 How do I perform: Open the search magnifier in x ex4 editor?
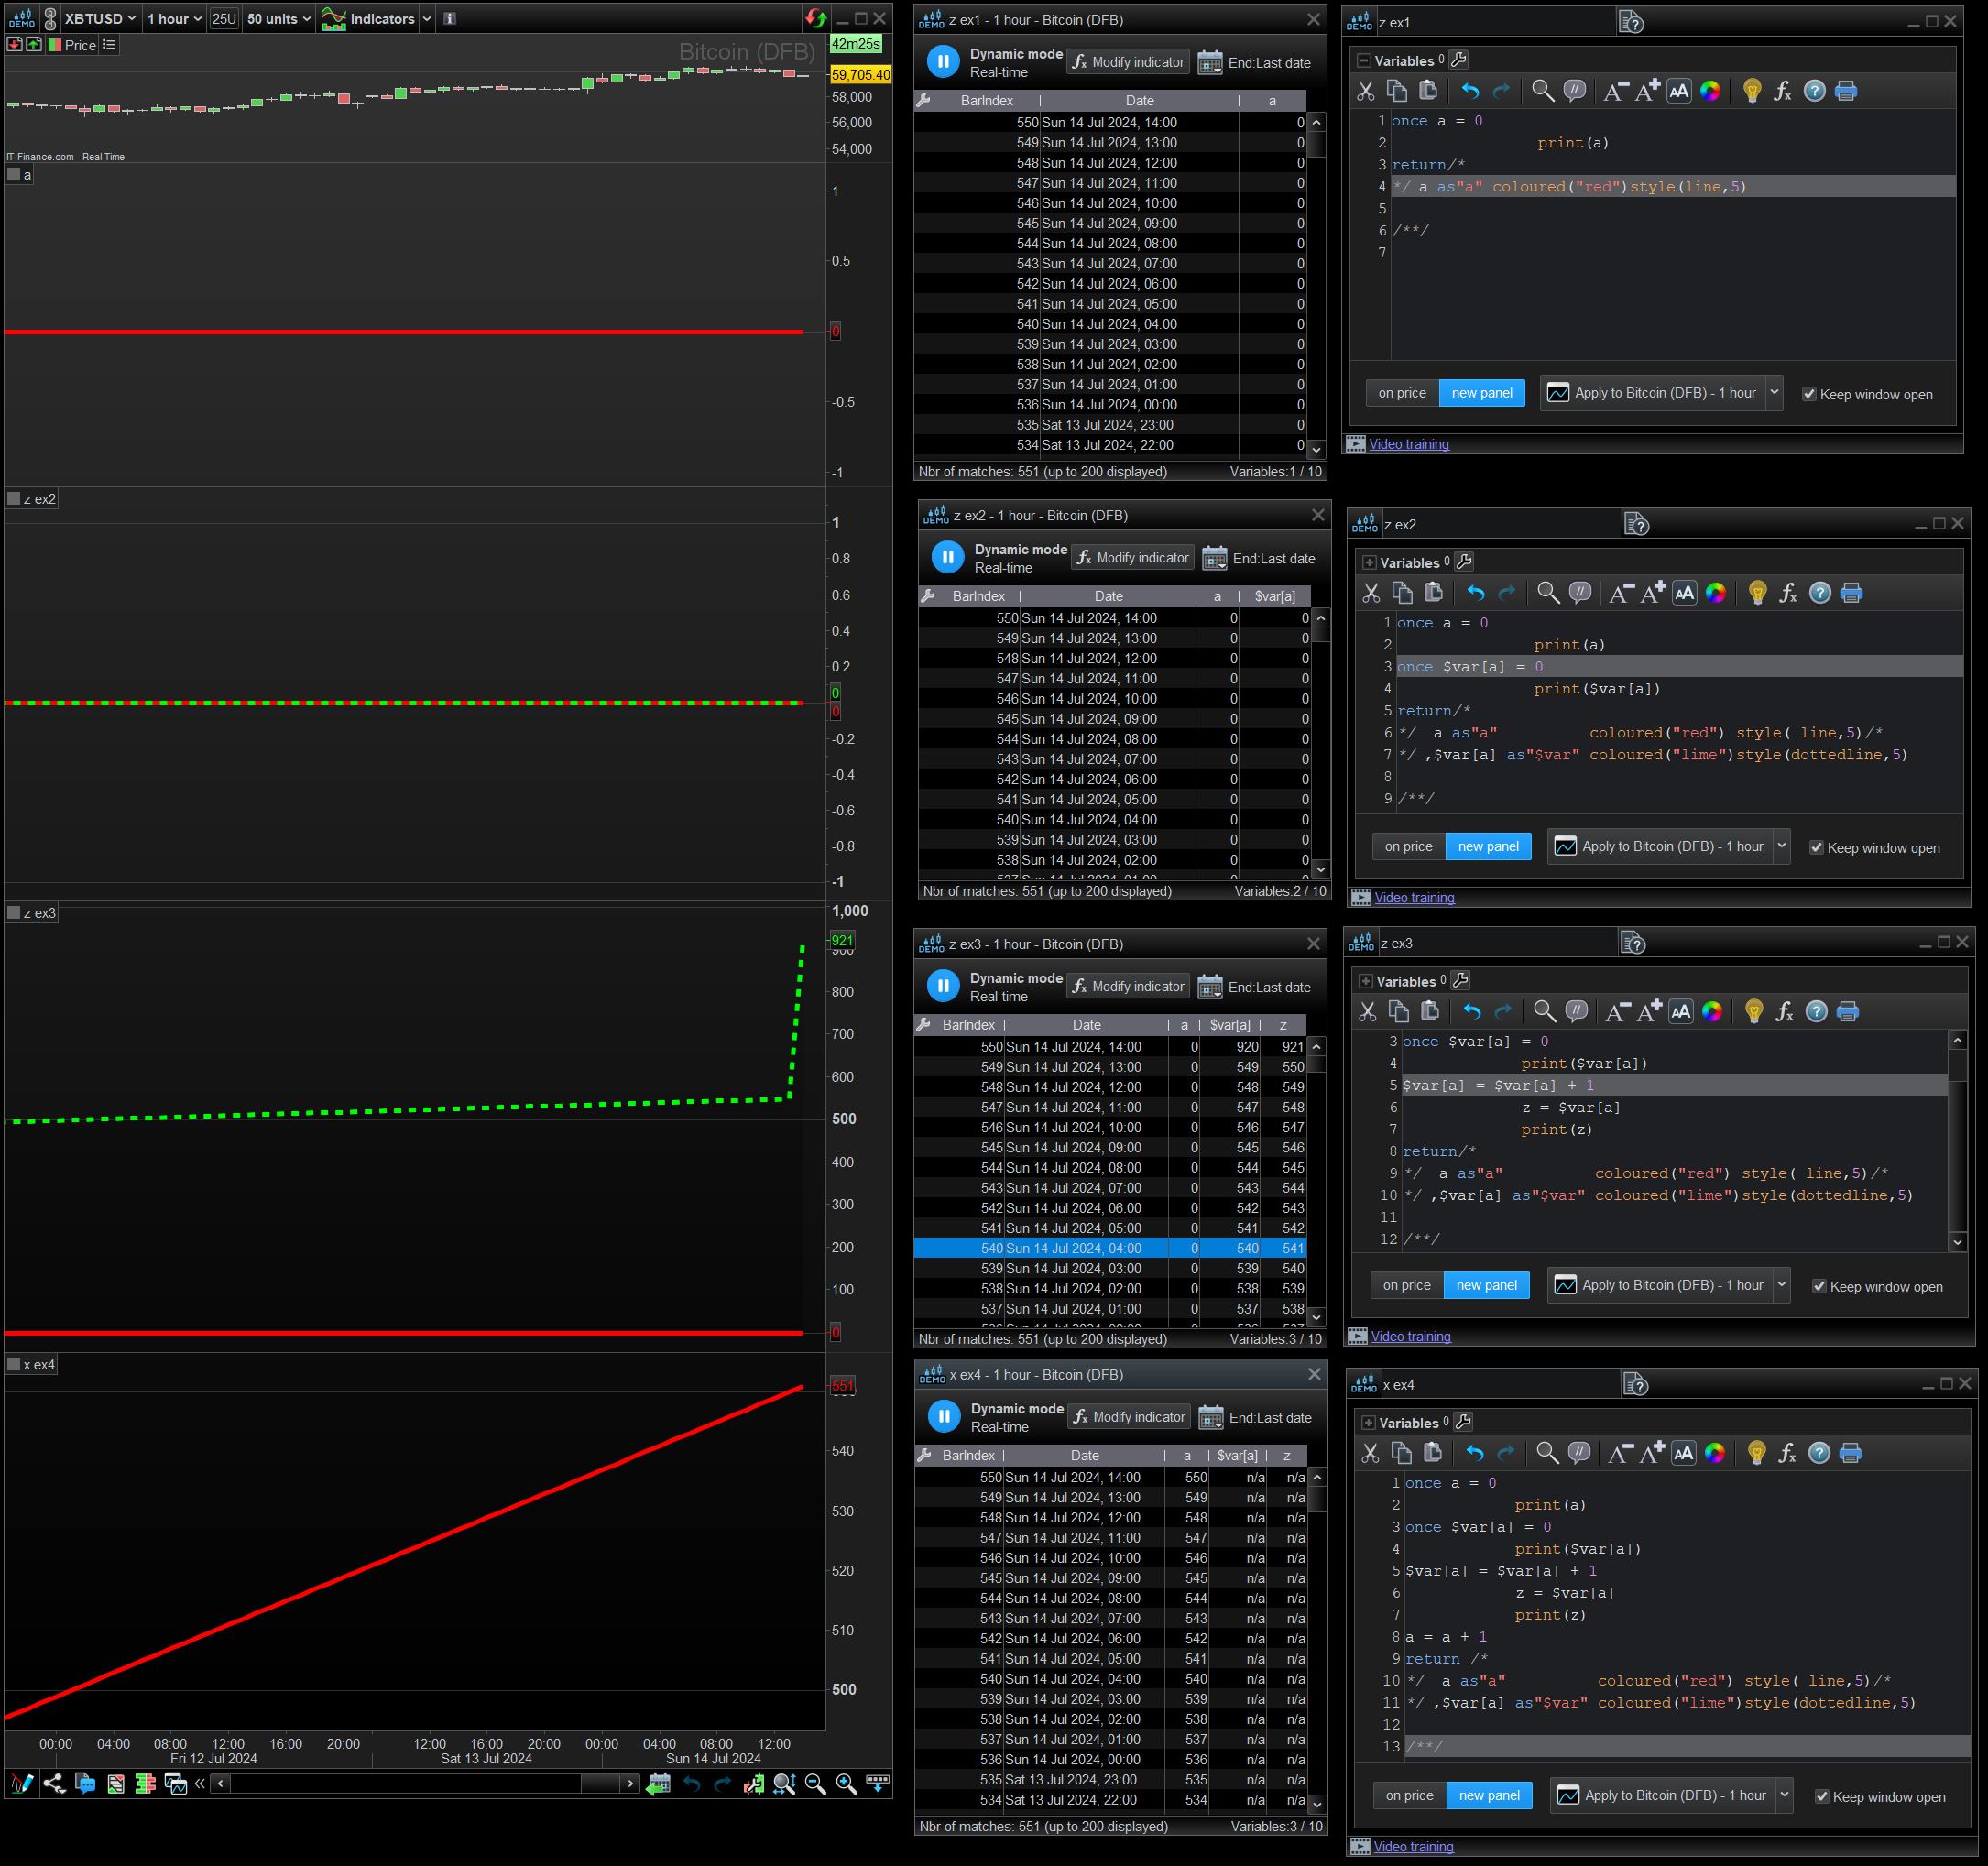pos(1547,1453)
